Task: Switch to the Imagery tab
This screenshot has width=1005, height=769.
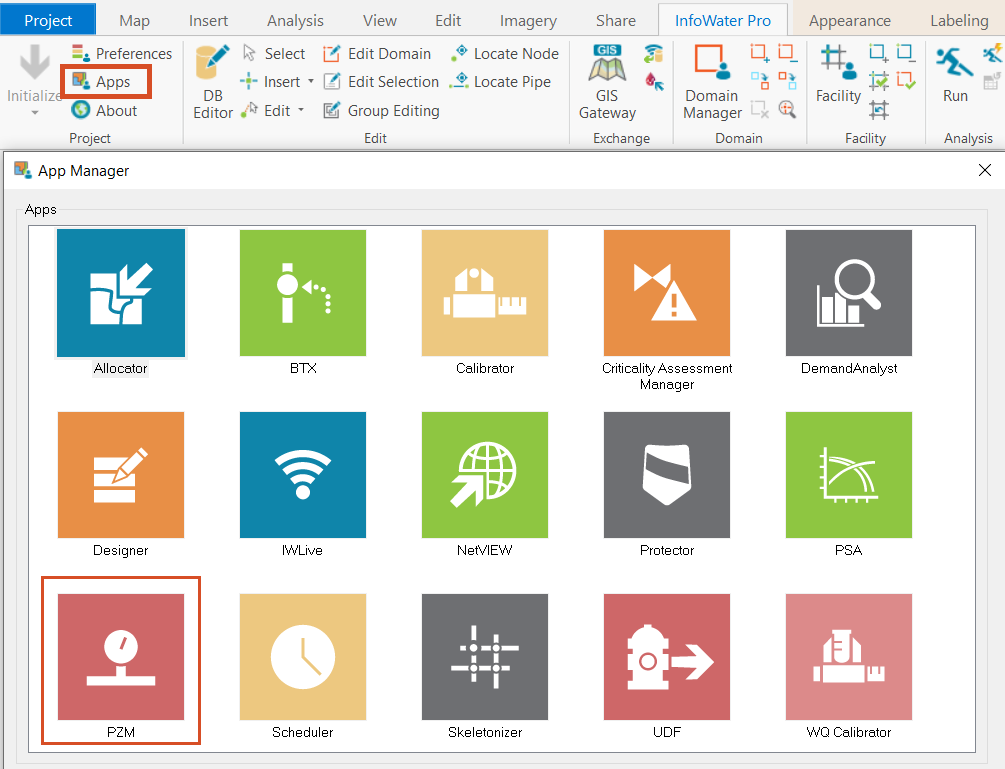Action: [x=528, y=21]
